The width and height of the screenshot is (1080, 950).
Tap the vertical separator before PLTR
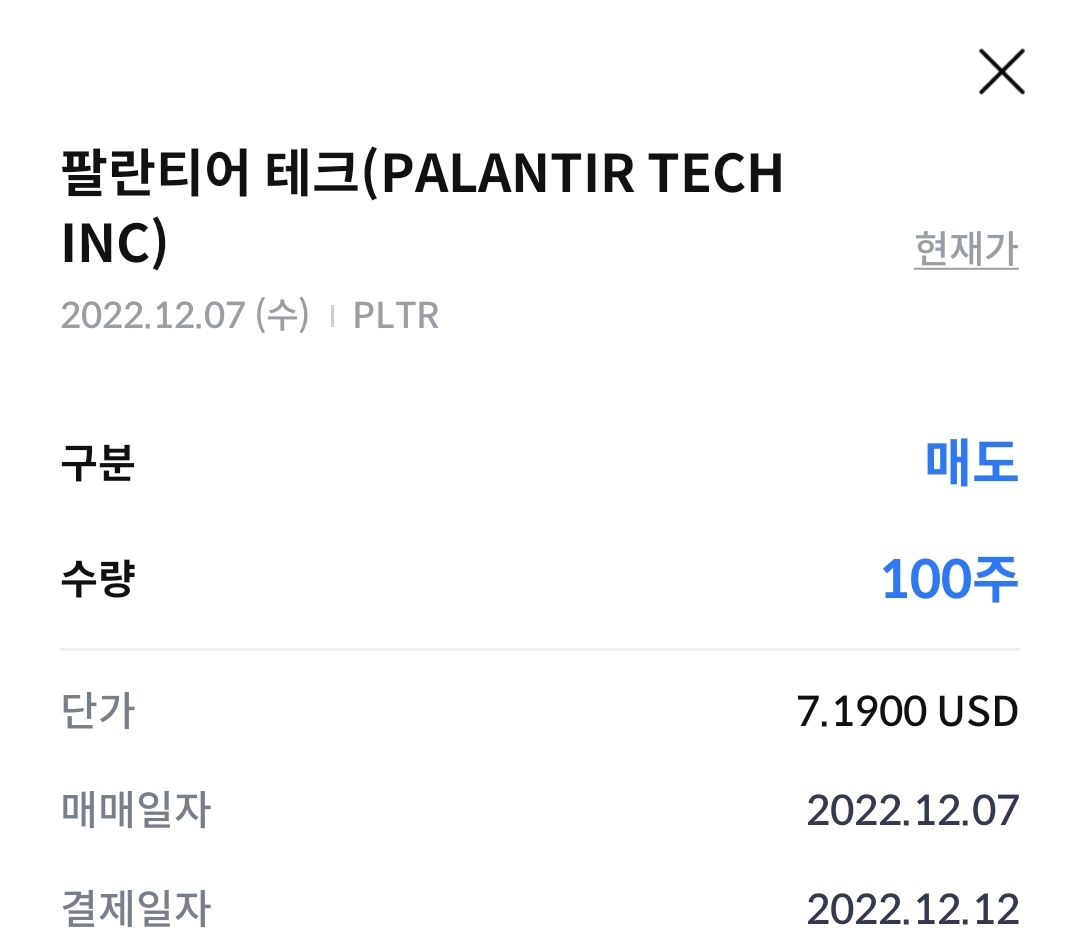tap(332, 316)
